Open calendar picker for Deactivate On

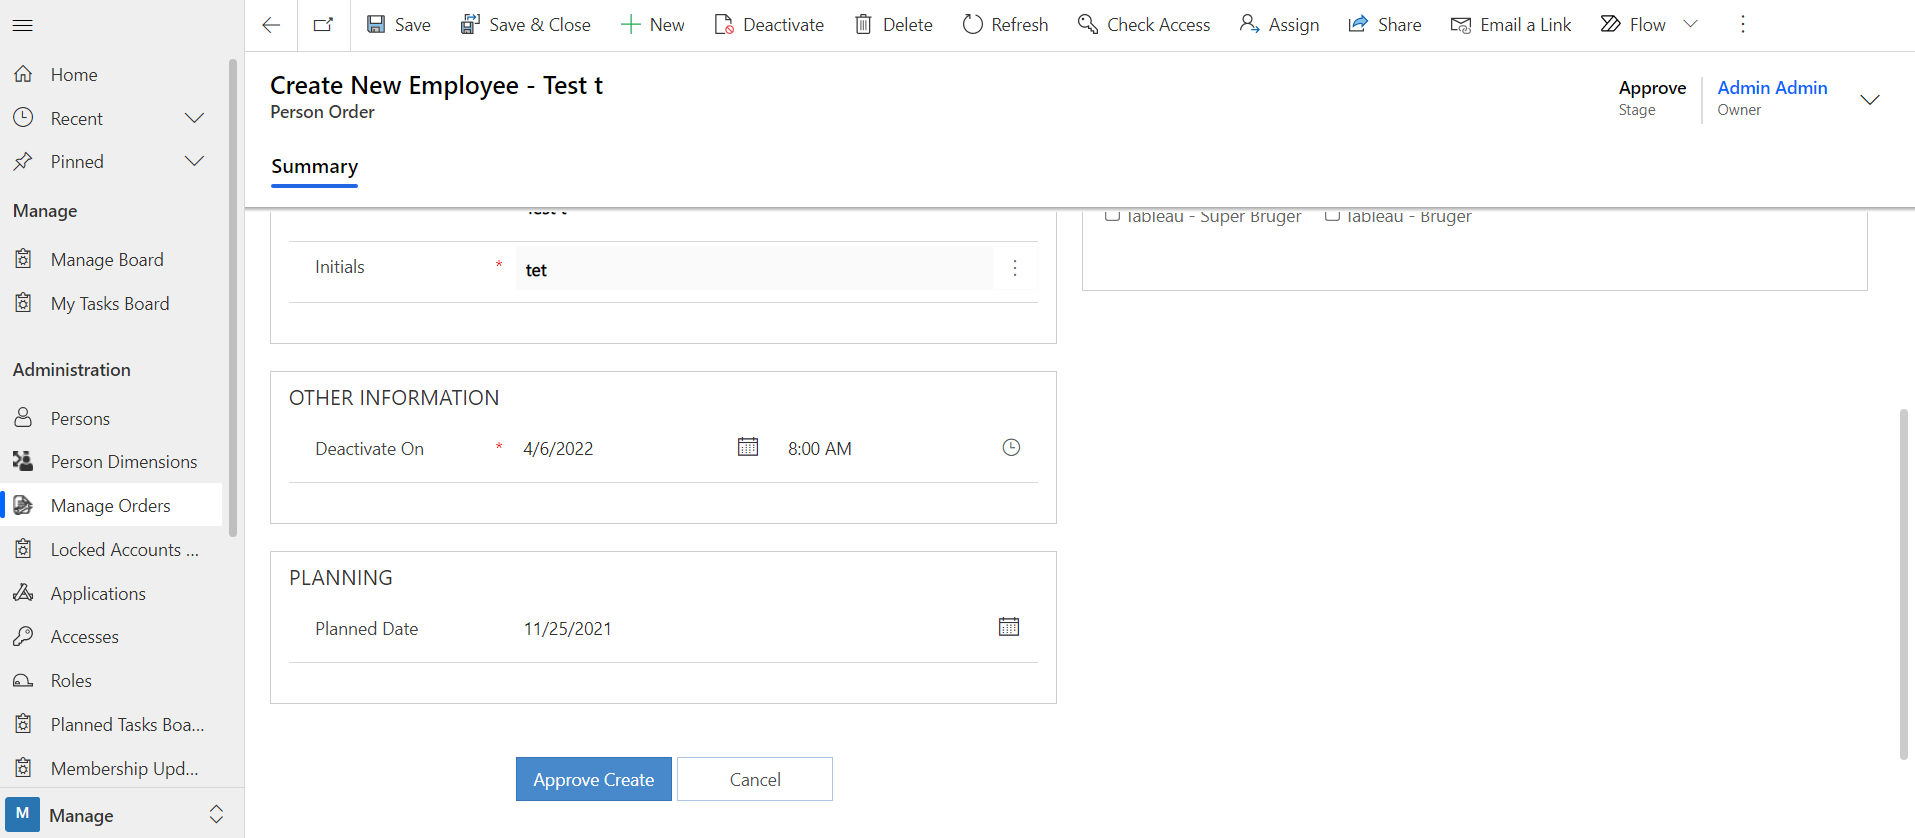point(748,447)
